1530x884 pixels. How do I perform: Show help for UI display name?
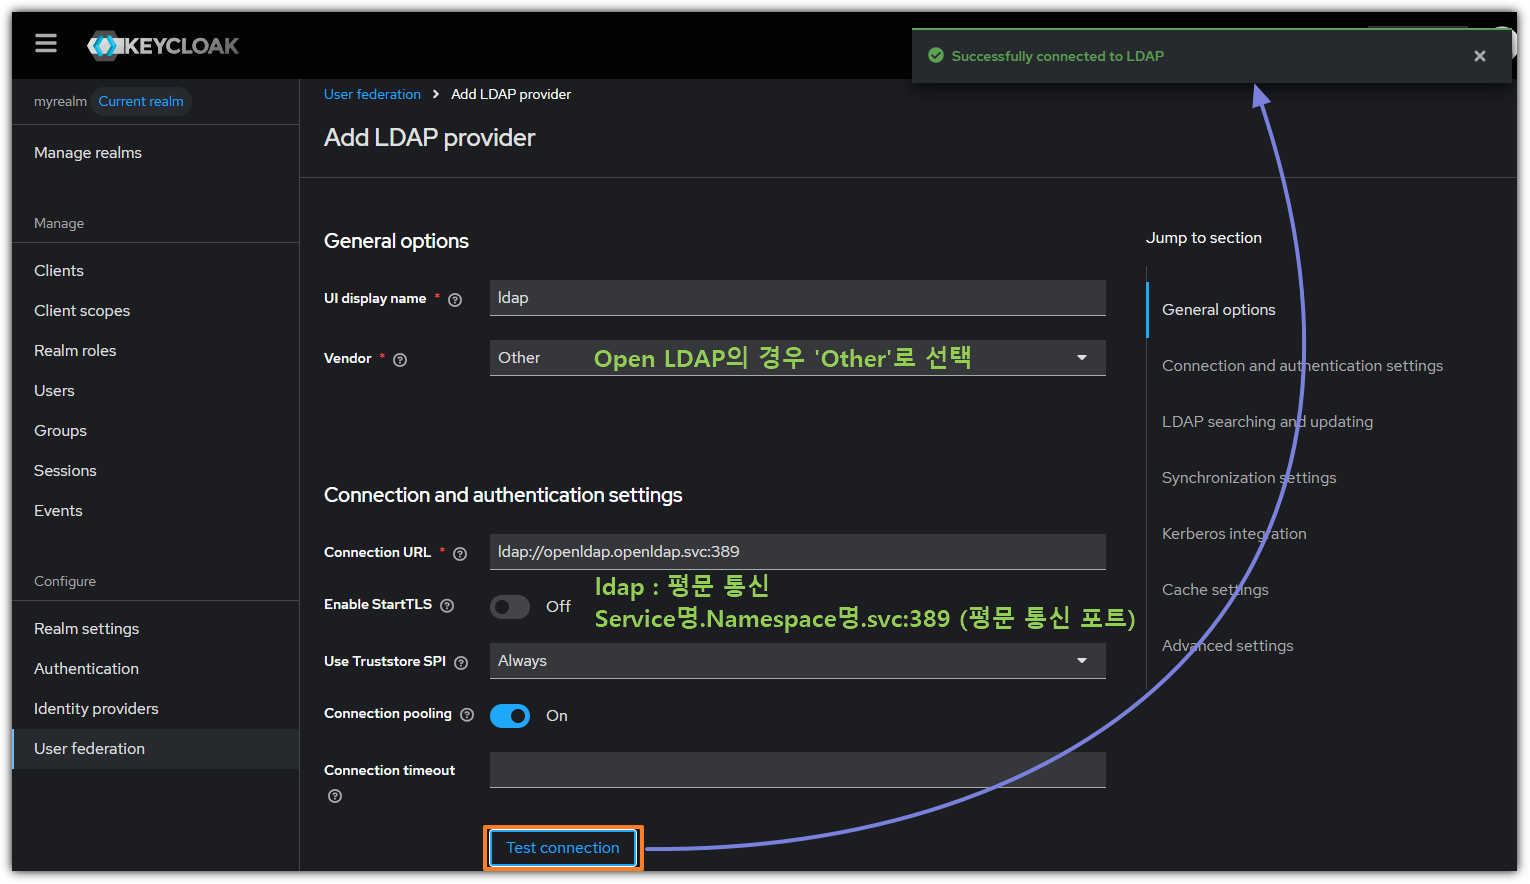click(455, 300)
